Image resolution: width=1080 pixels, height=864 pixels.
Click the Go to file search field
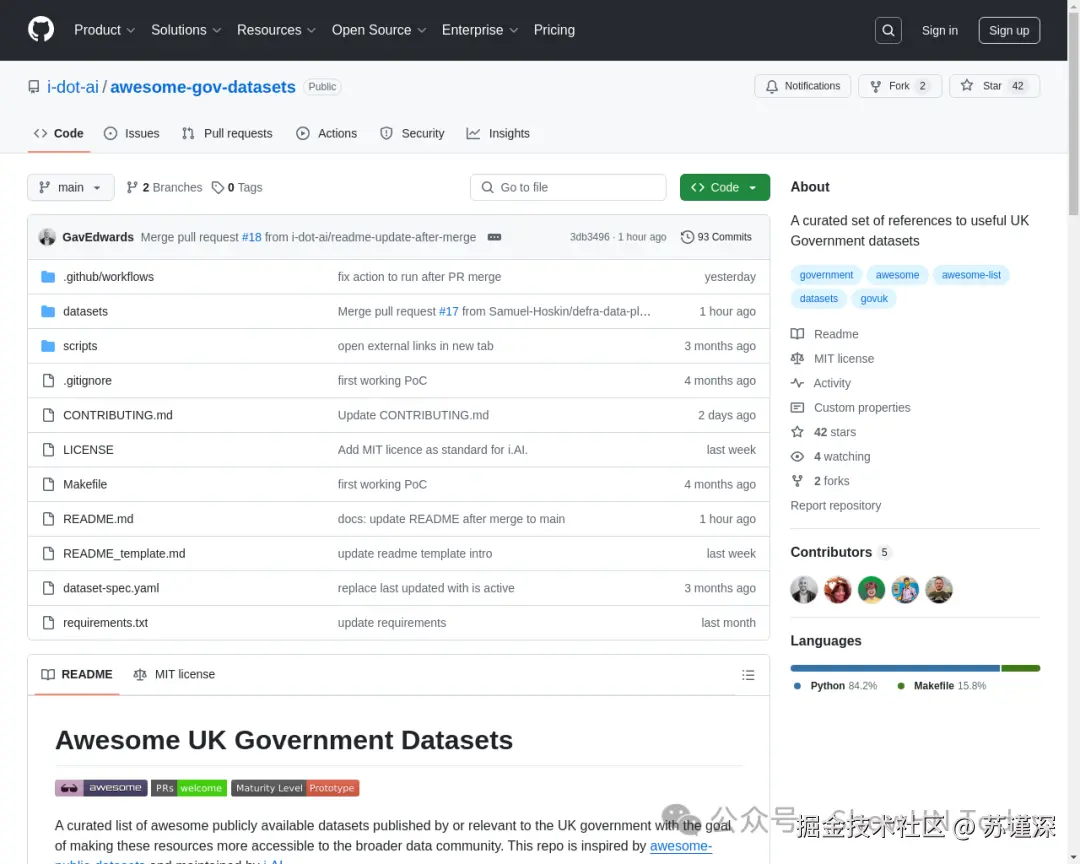pyautogui.click(x=568, y=187)
